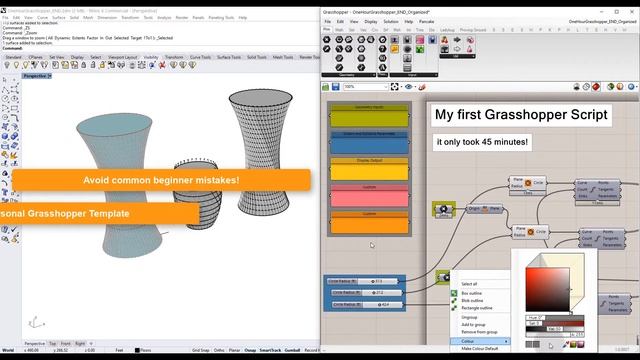Image resolution: width=640 pixels, height=360 pixels.
Task: Click first light bulb hide icon in Rhino
Action: 7,65
